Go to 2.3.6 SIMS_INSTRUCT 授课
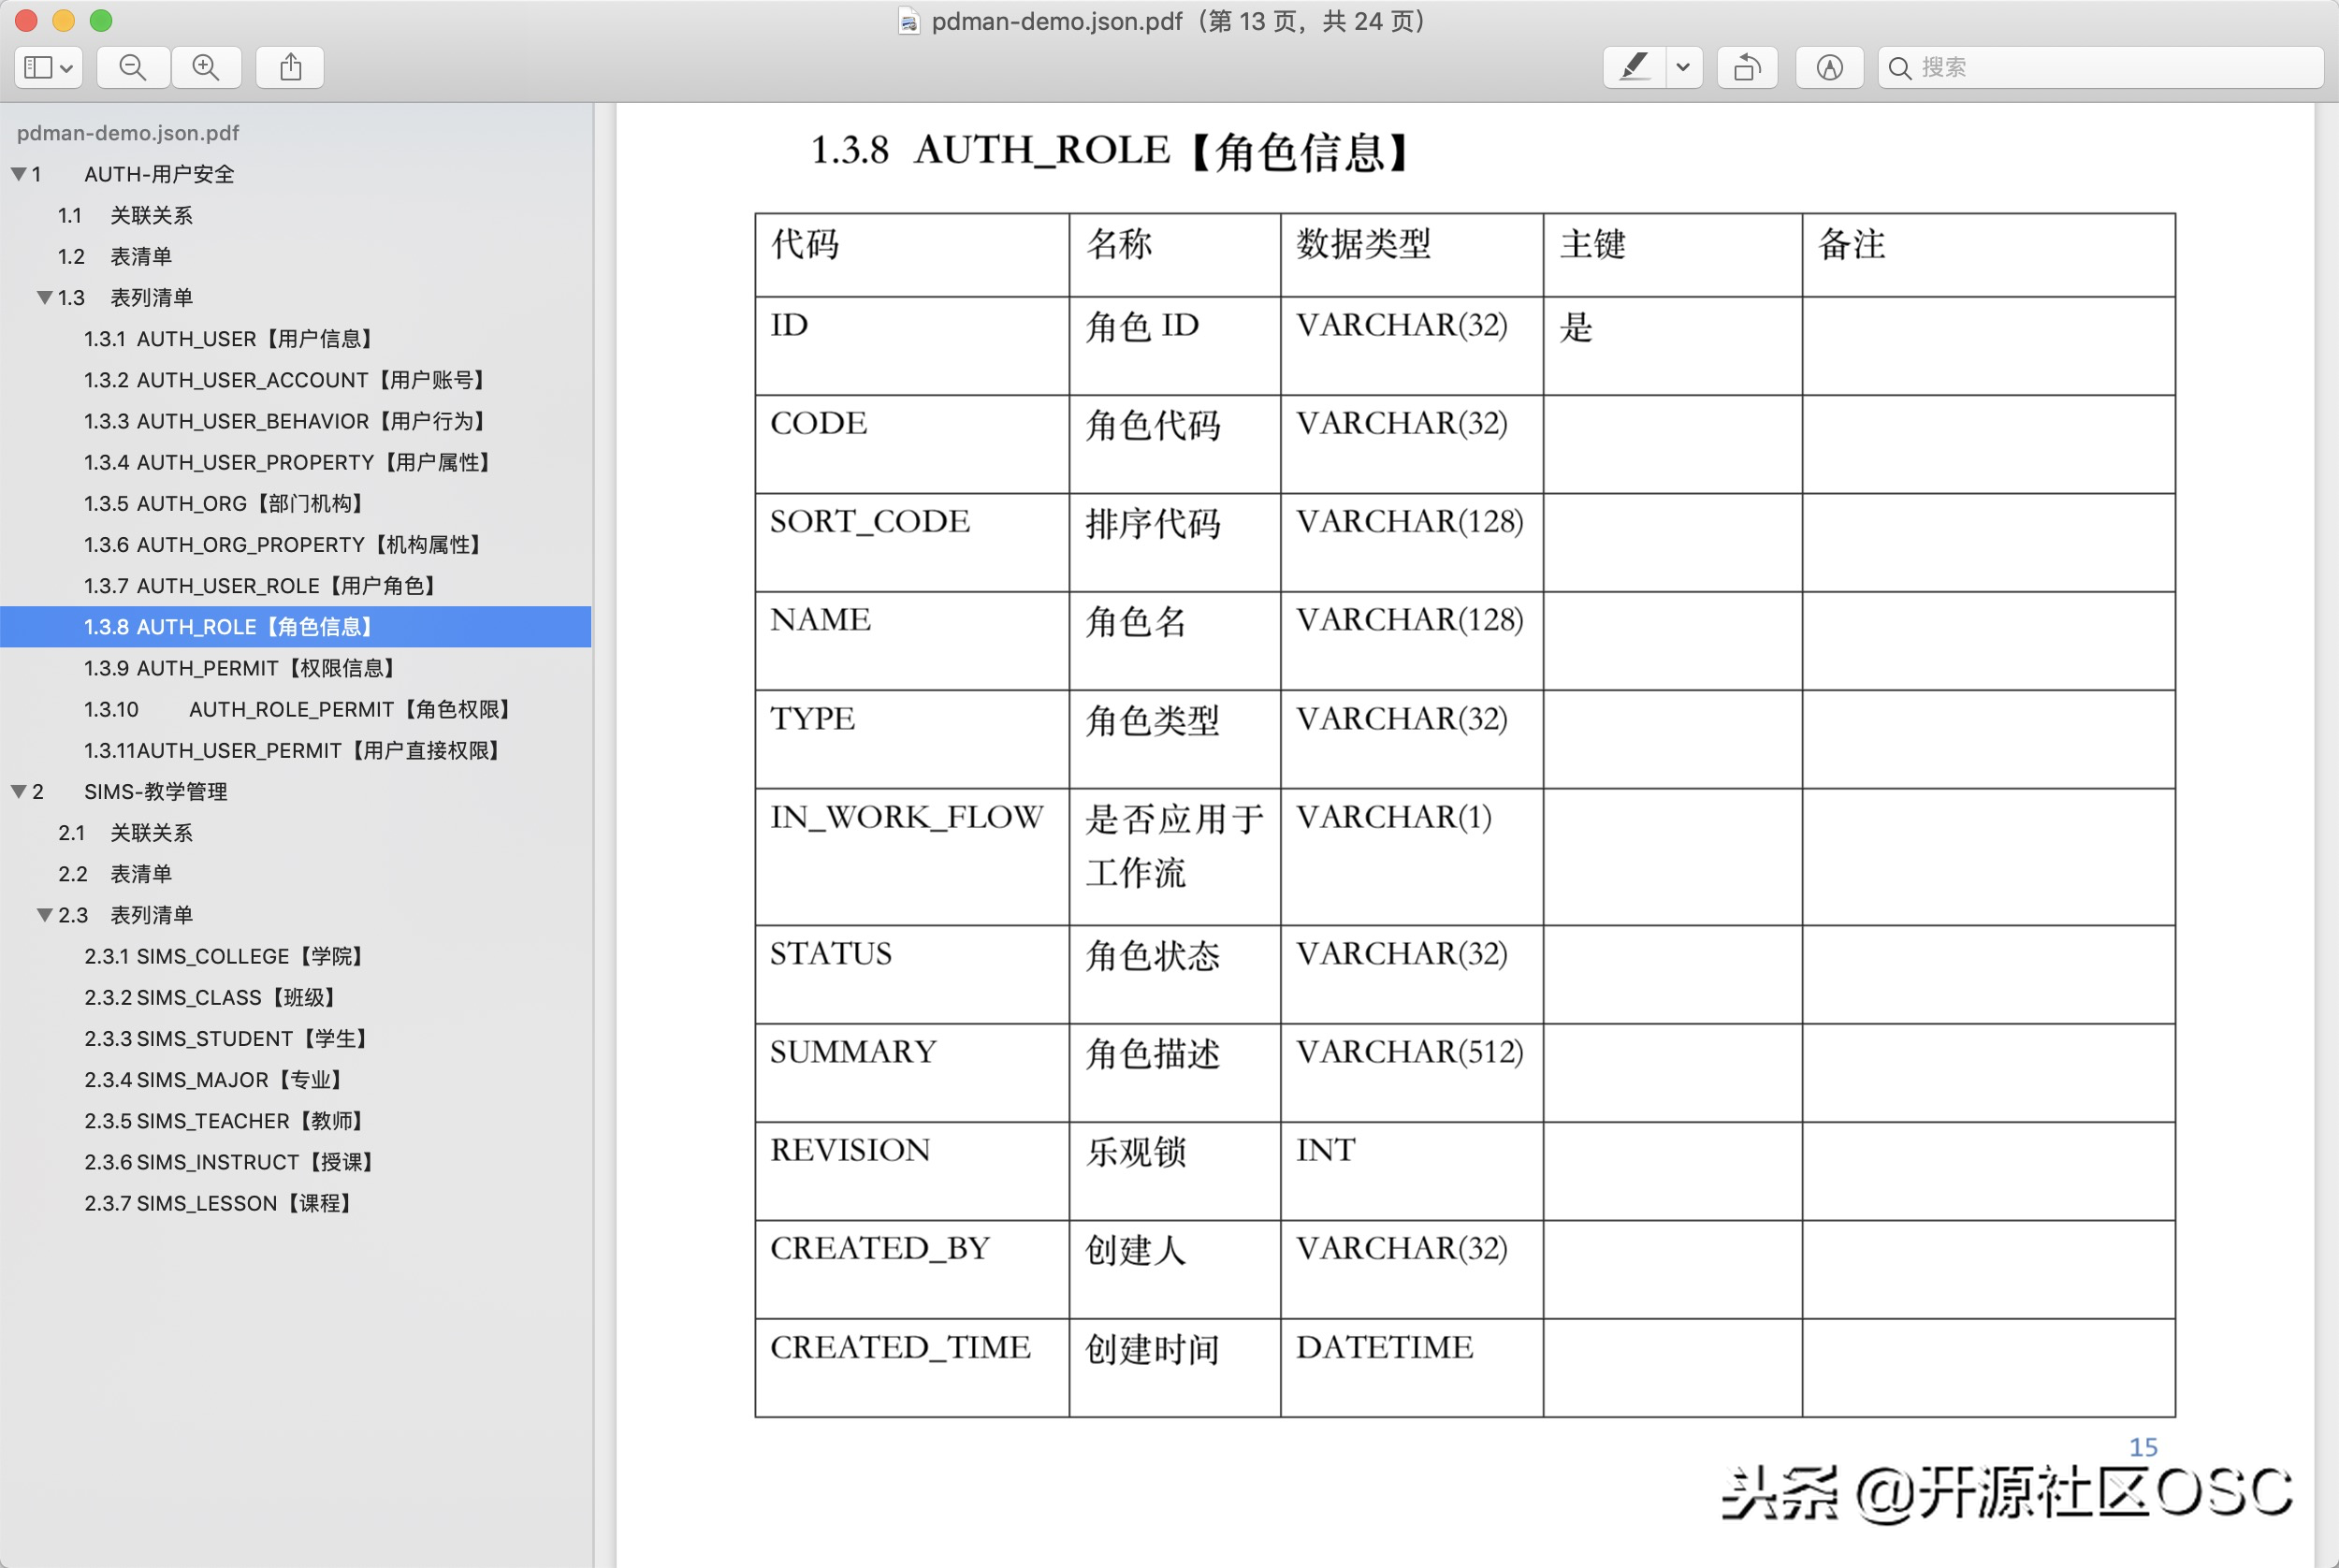2339x1568 pixels. point(231,1161)
